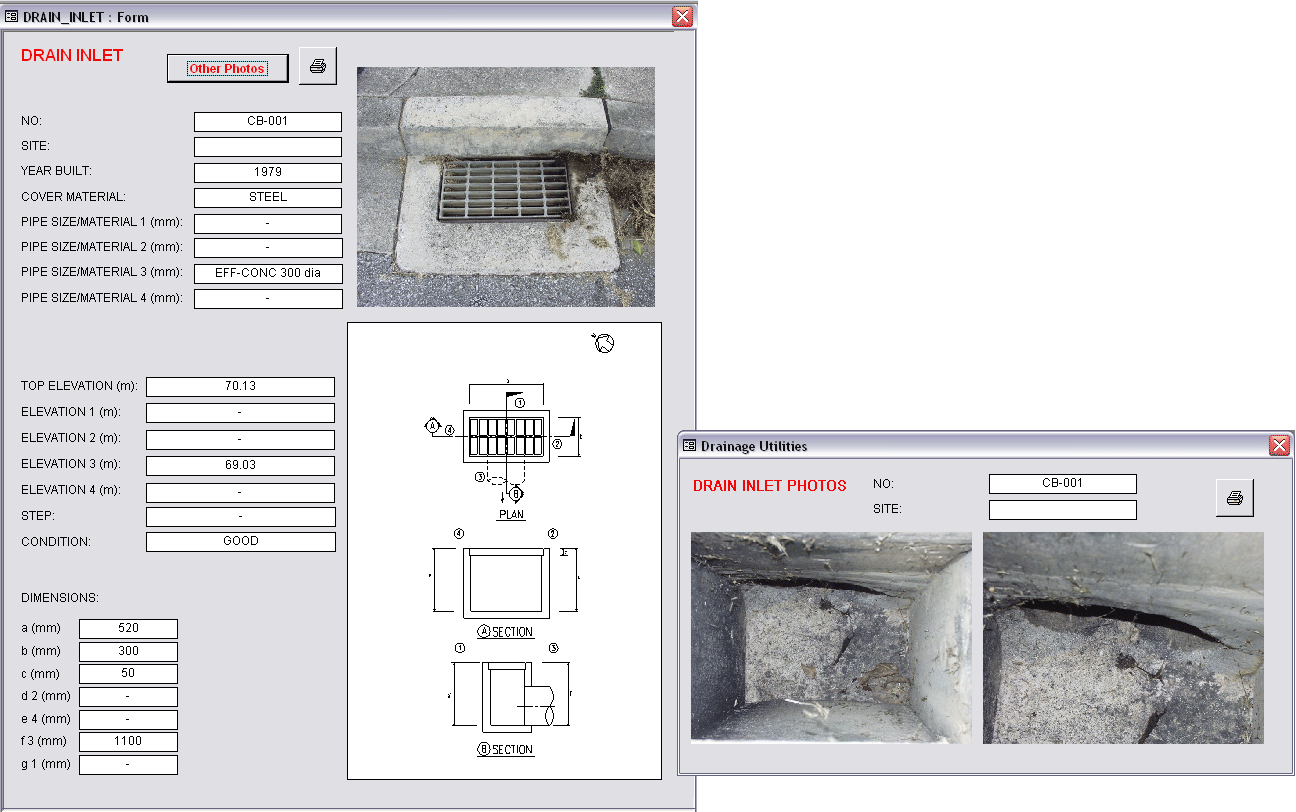Click the f 3 dimension field showing 1100
The height and width of the screenshot is (812, 1296).
(128, 742)
